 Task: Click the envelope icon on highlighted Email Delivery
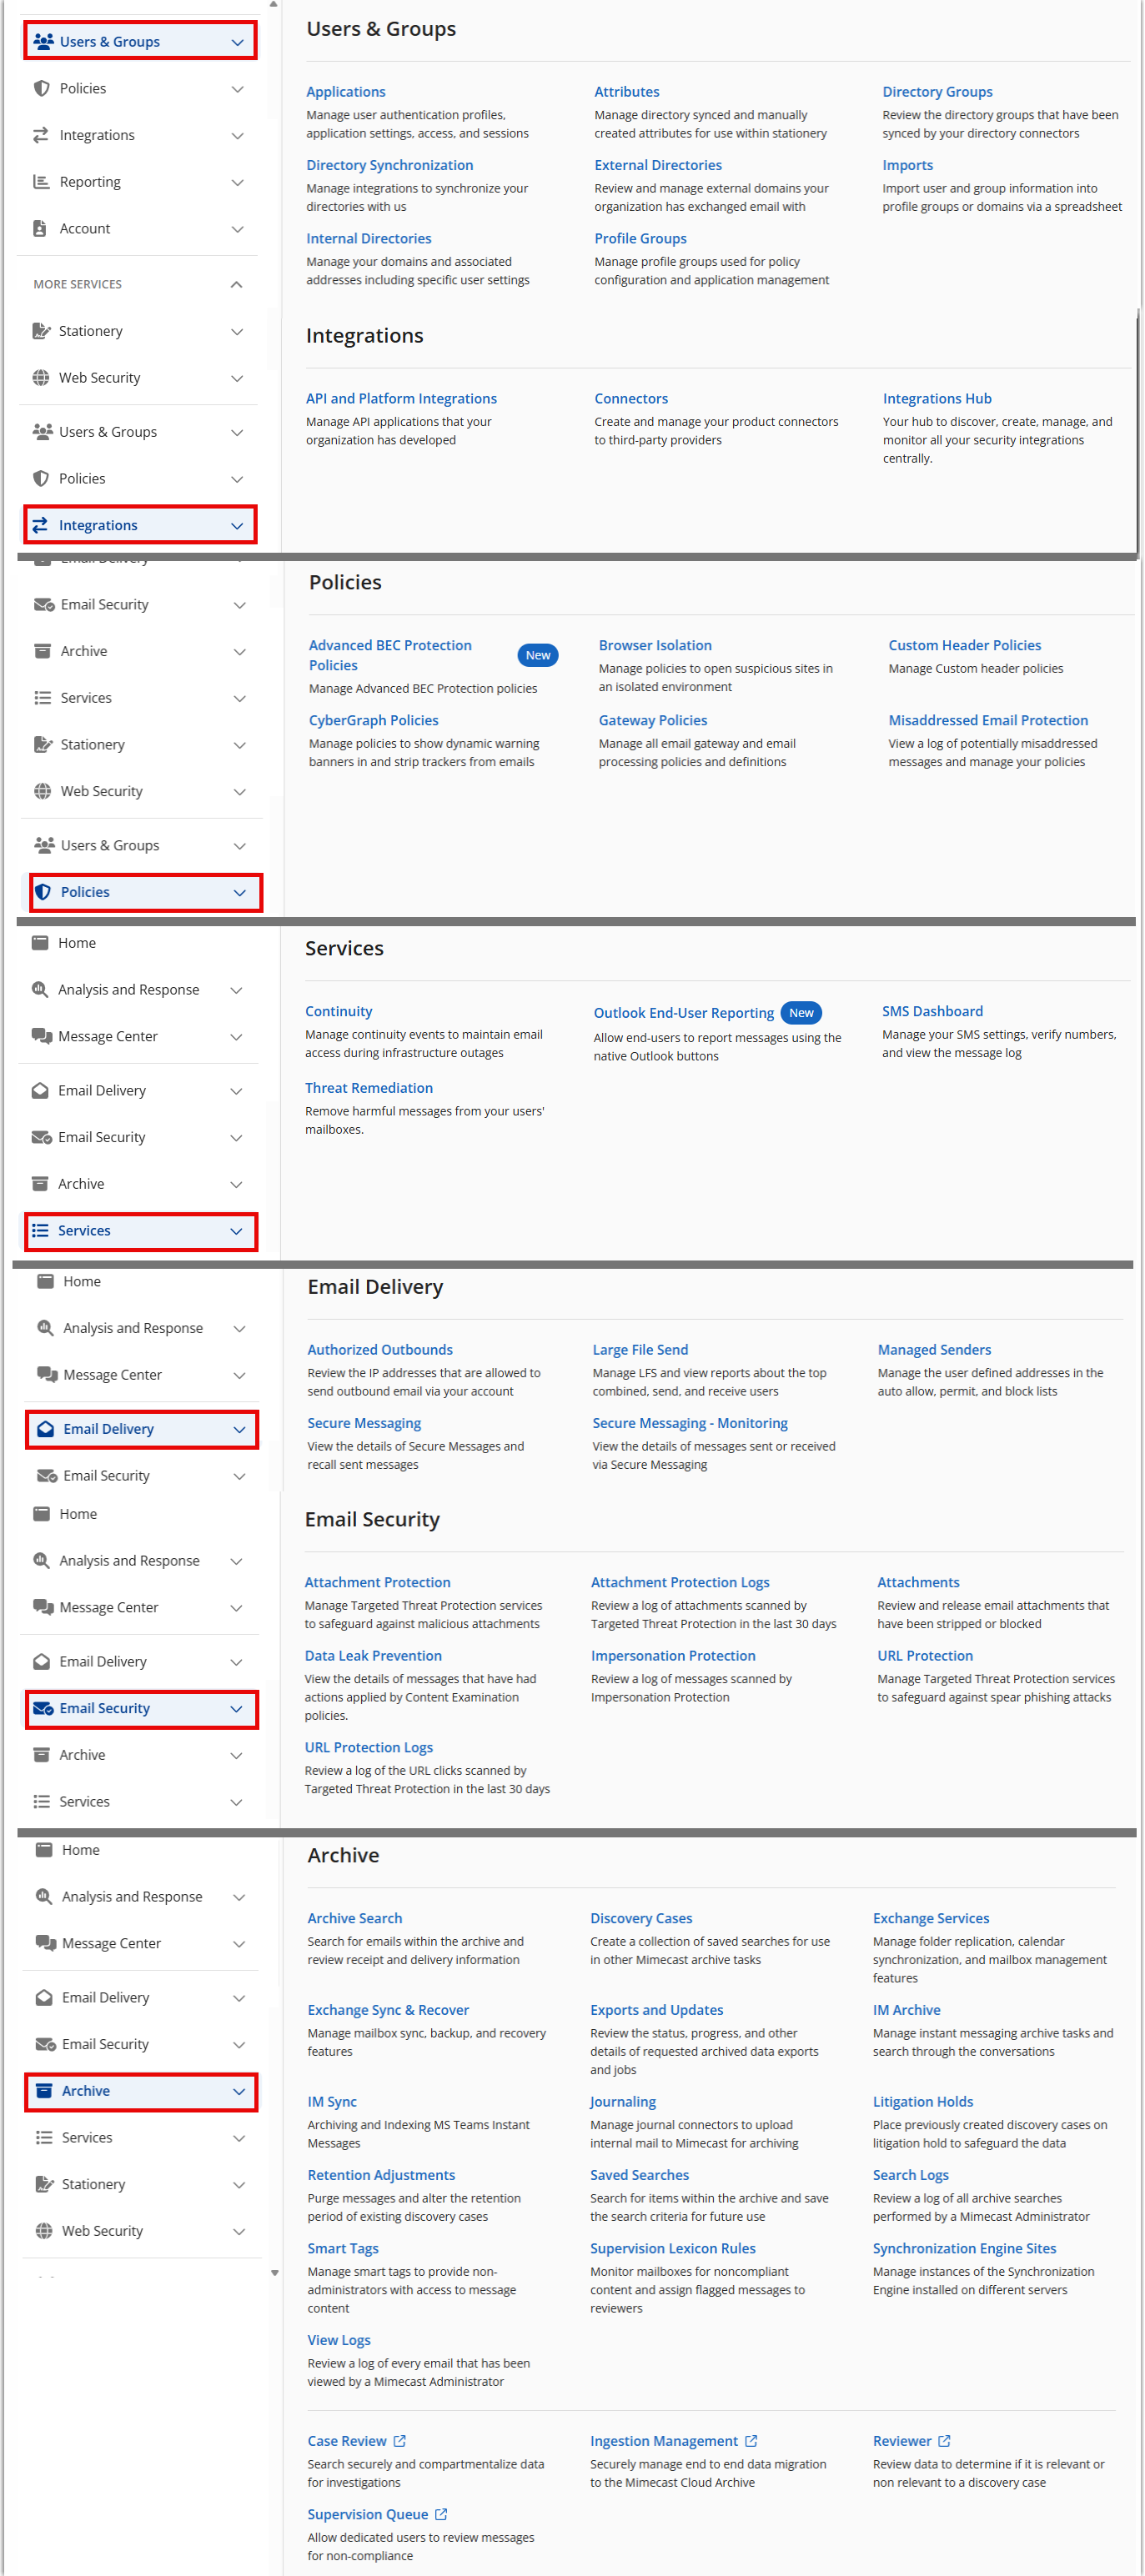(46, 1428)
